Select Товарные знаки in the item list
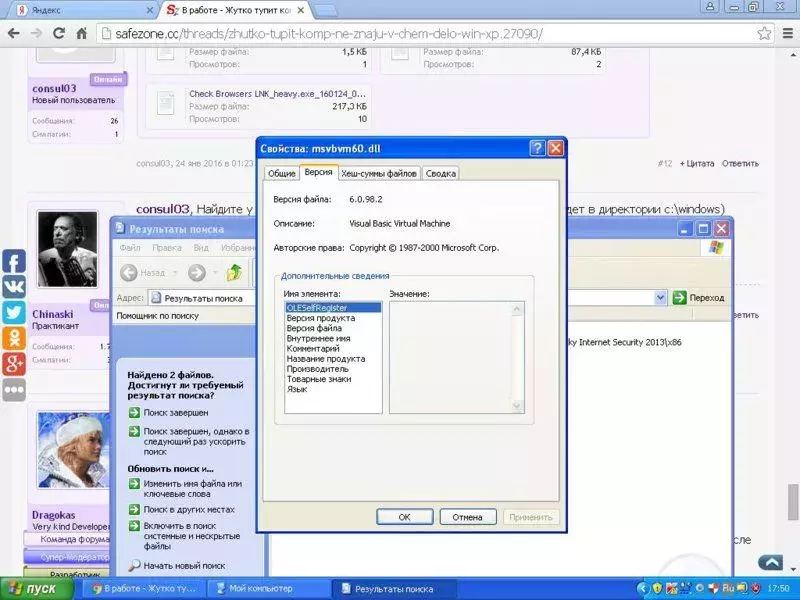The width and height of the screenshot is (800, 600). coord(333,379)
